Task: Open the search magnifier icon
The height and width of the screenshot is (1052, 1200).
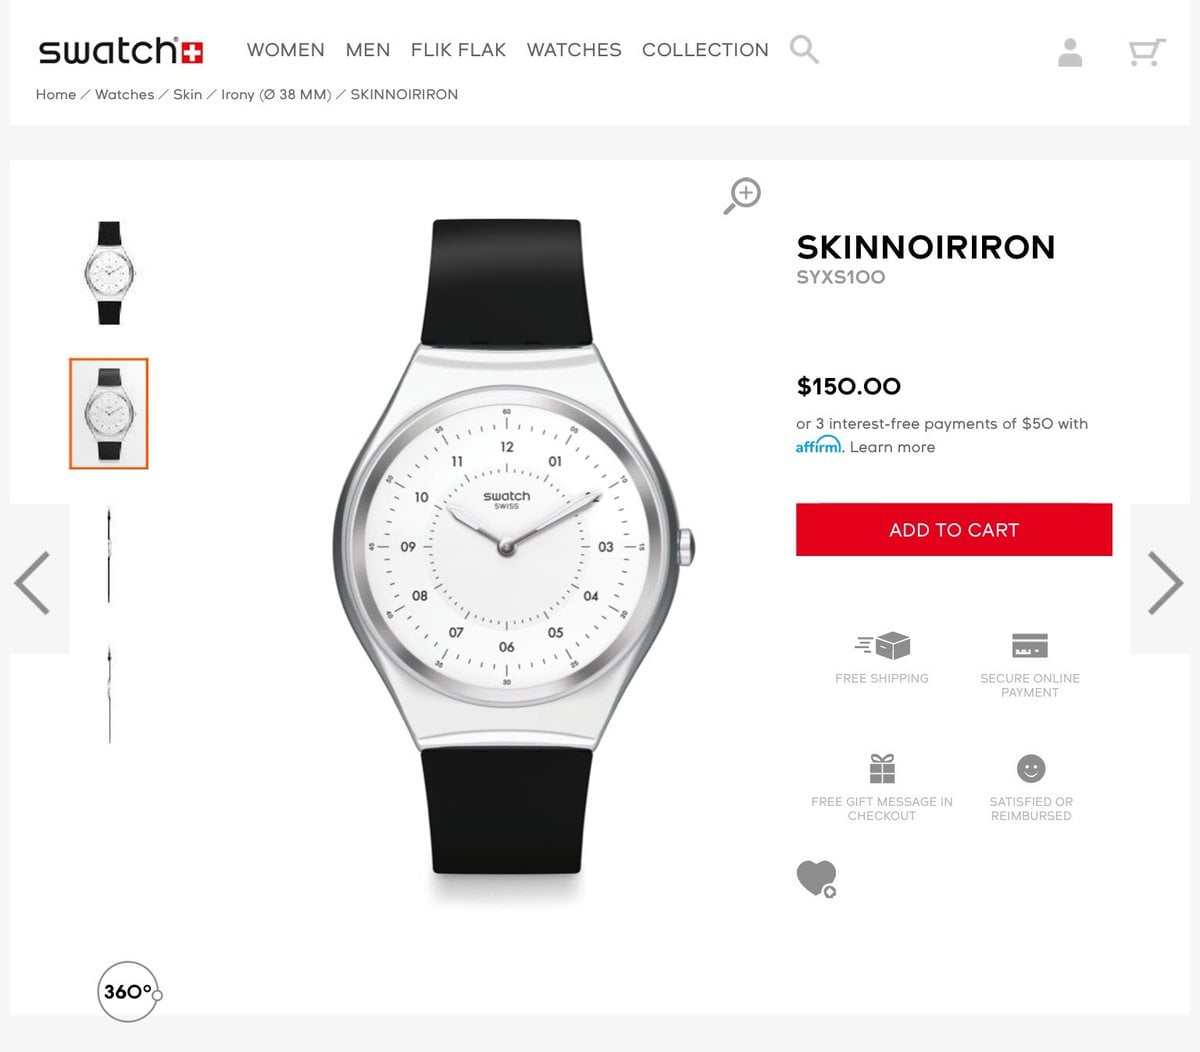Action: click(x=804, y=49)
